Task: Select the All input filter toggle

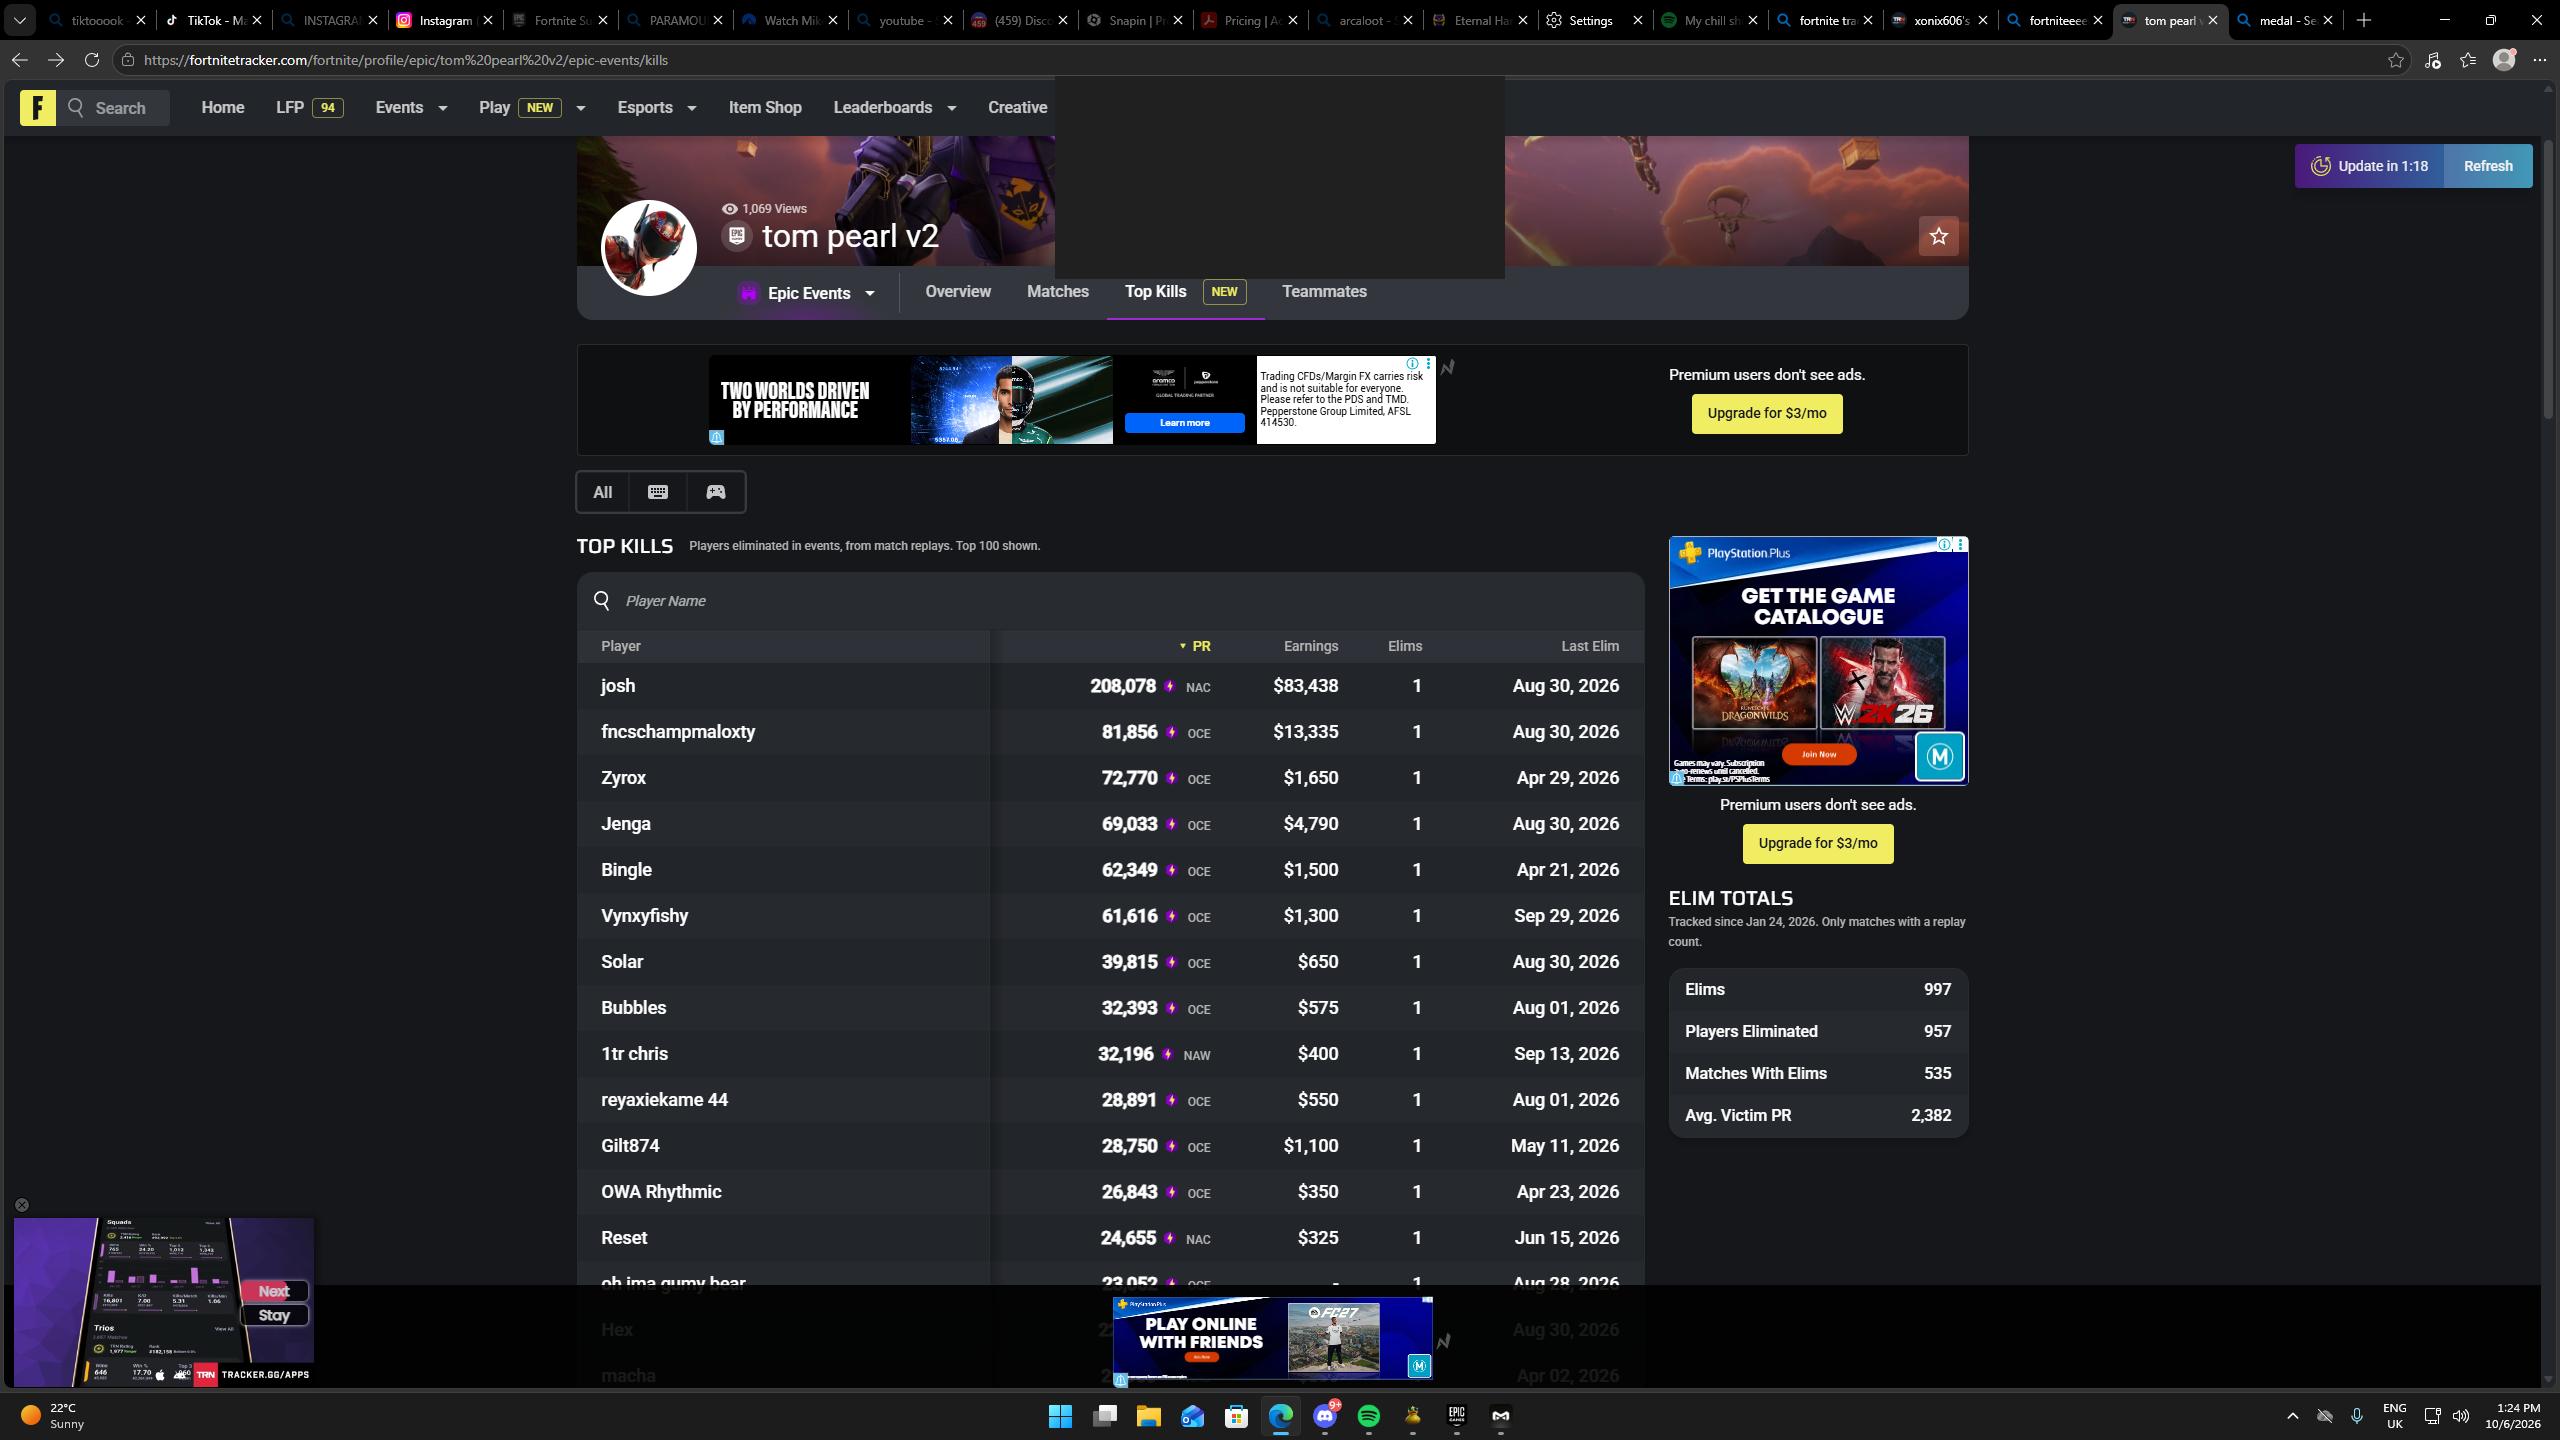Action: click(602, 492)
